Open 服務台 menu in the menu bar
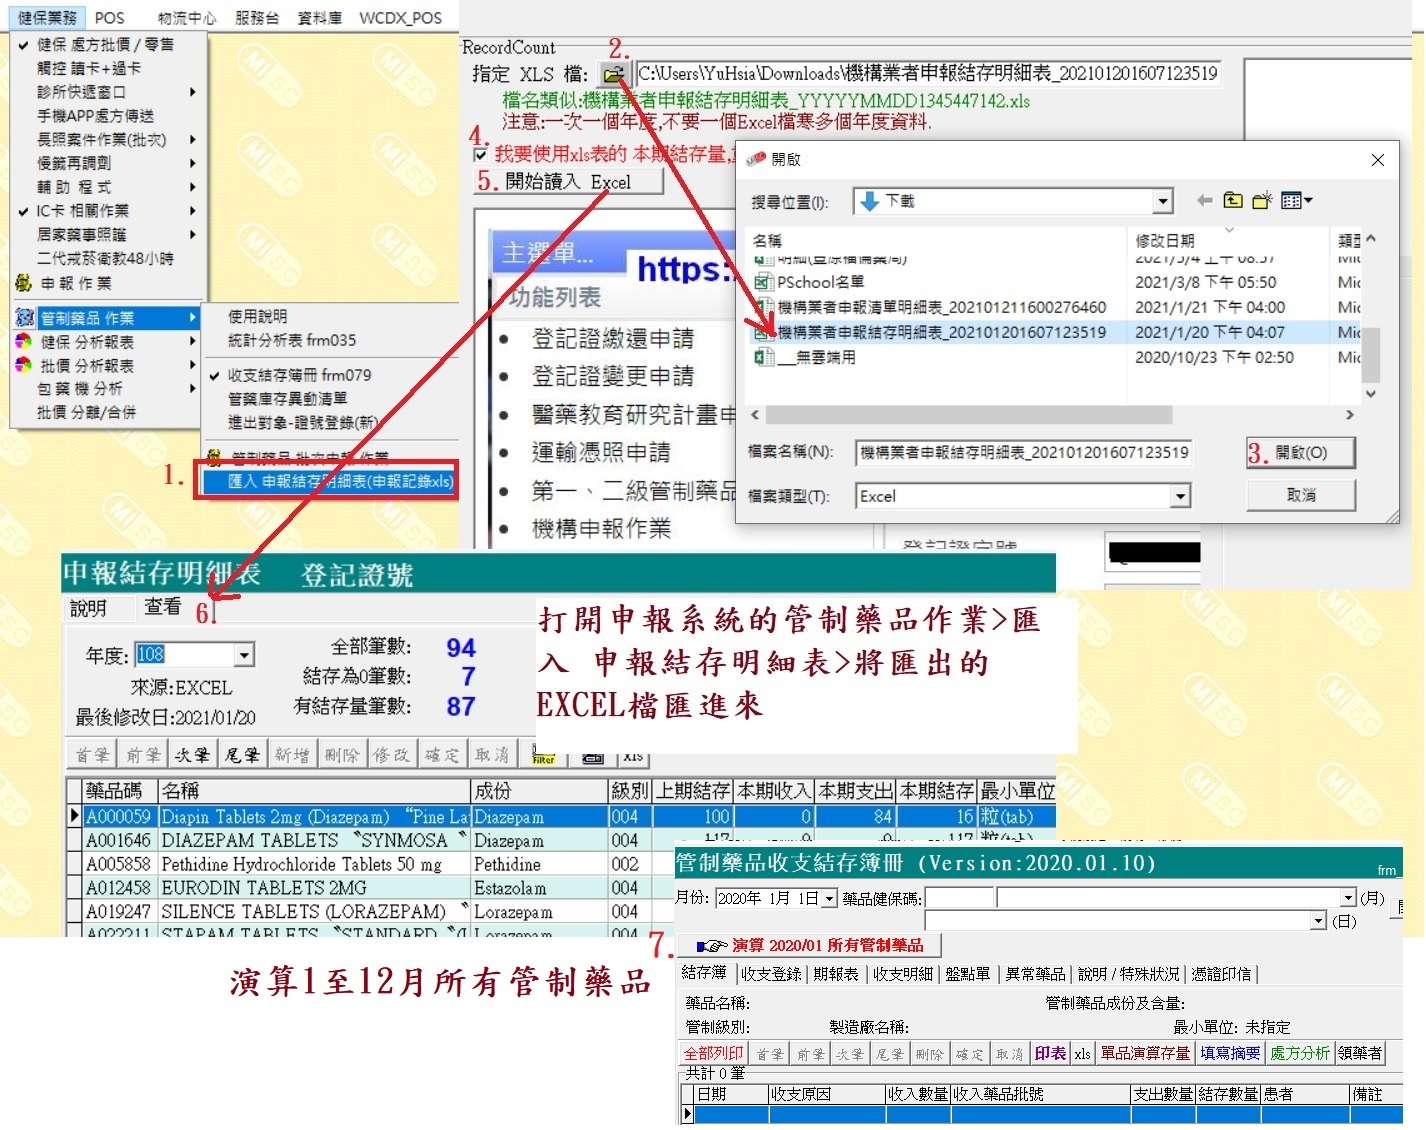The width and height of the screenshot is (1426, 1130). 257,18
